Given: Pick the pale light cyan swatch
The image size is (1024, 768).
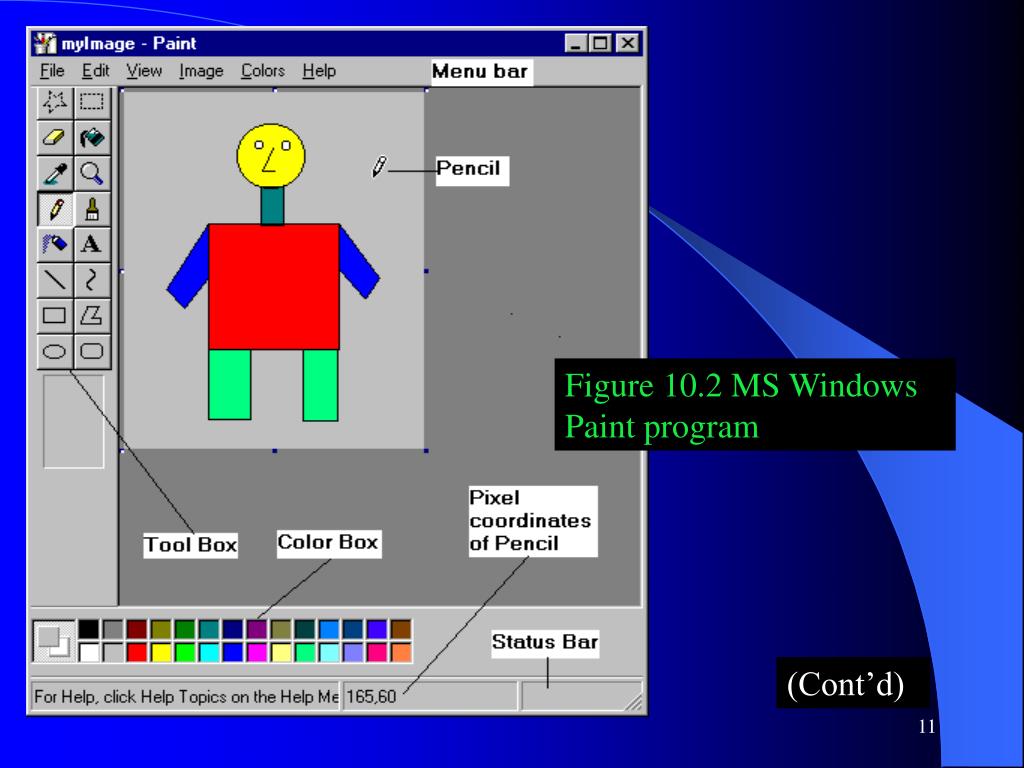Looking at the screenshot, I should click(329, 652).
